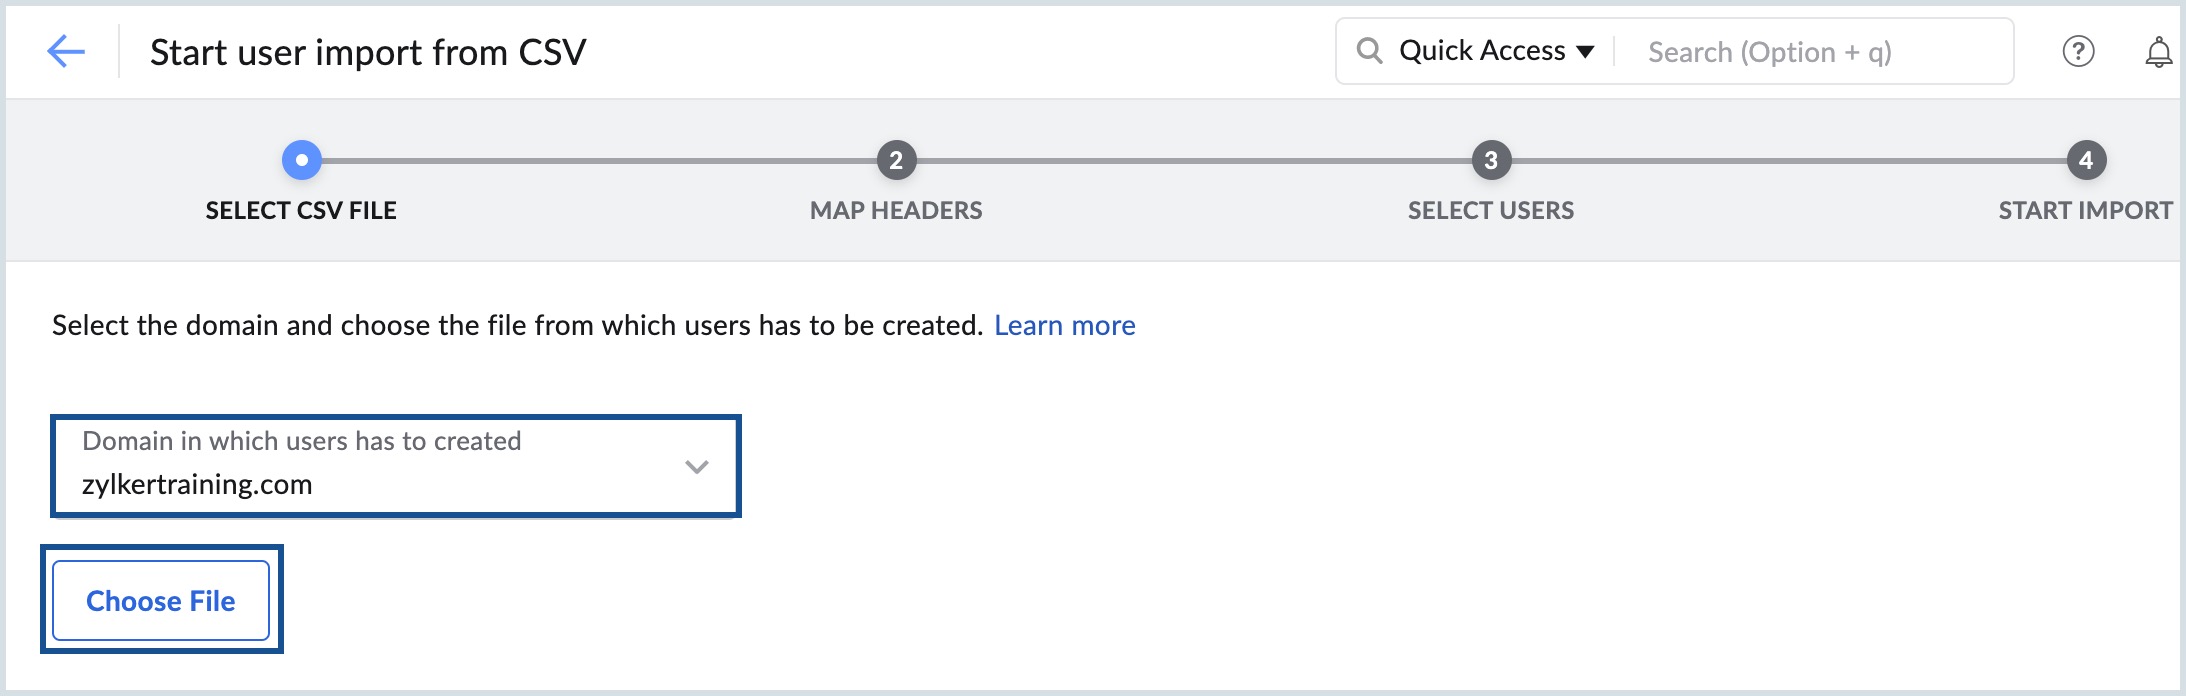The height and width of the screenshot is (696, 2186).
Task: Click the Choose File button
Action: (161, 600)
